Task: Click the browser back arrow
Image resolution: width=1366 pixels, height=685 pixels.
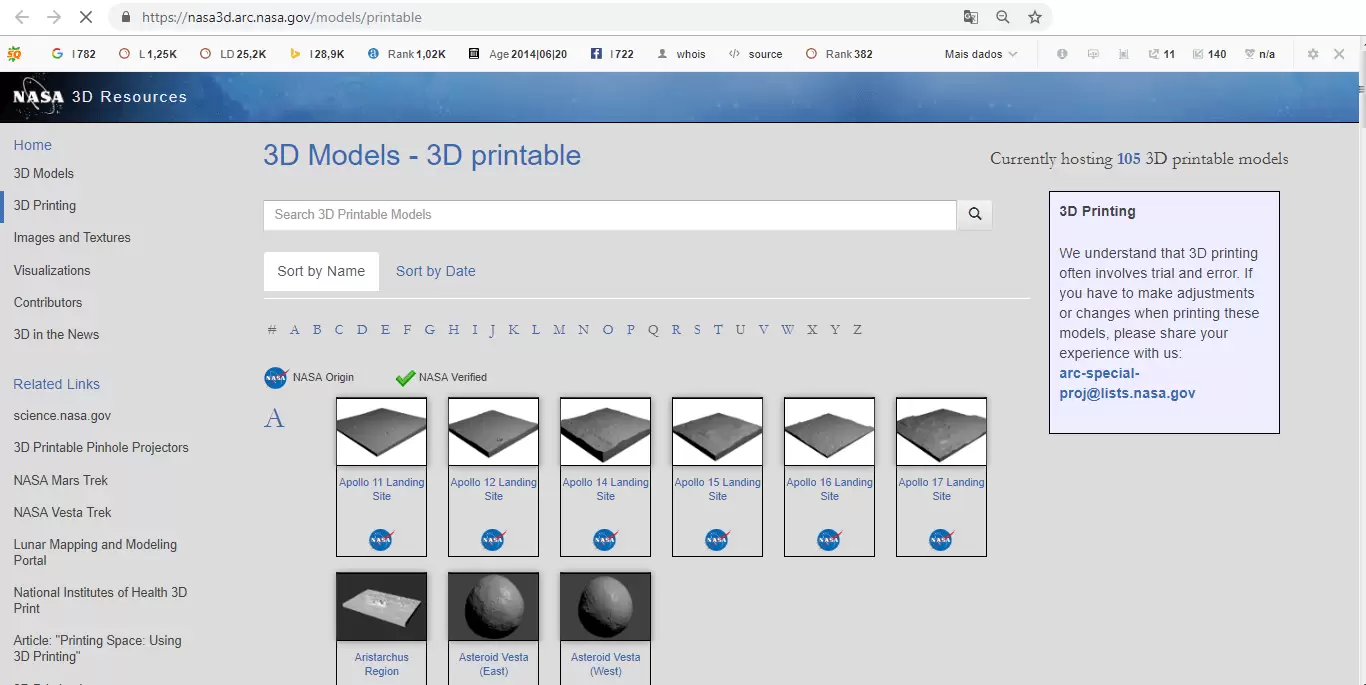Action: [22, 17]
